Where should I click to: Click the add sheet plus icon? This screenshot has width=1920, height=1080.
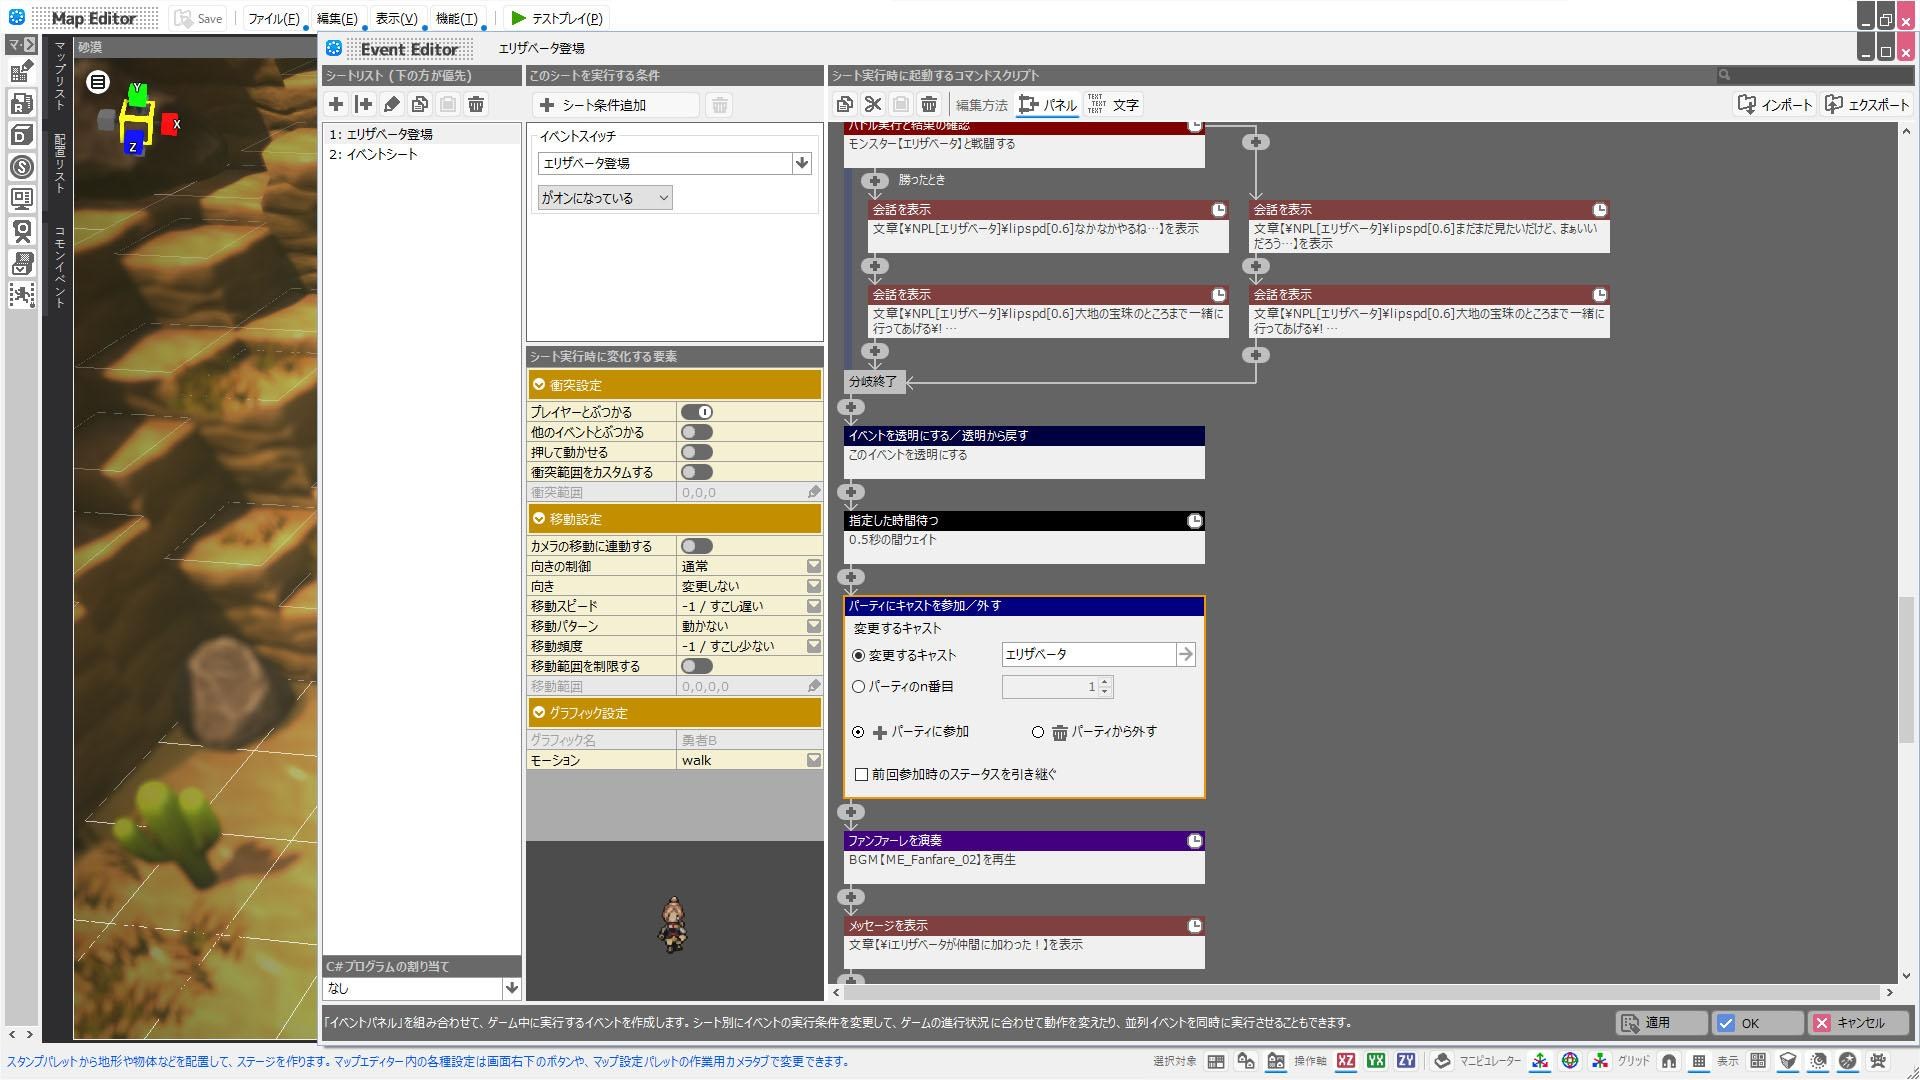tap(336, 104)
